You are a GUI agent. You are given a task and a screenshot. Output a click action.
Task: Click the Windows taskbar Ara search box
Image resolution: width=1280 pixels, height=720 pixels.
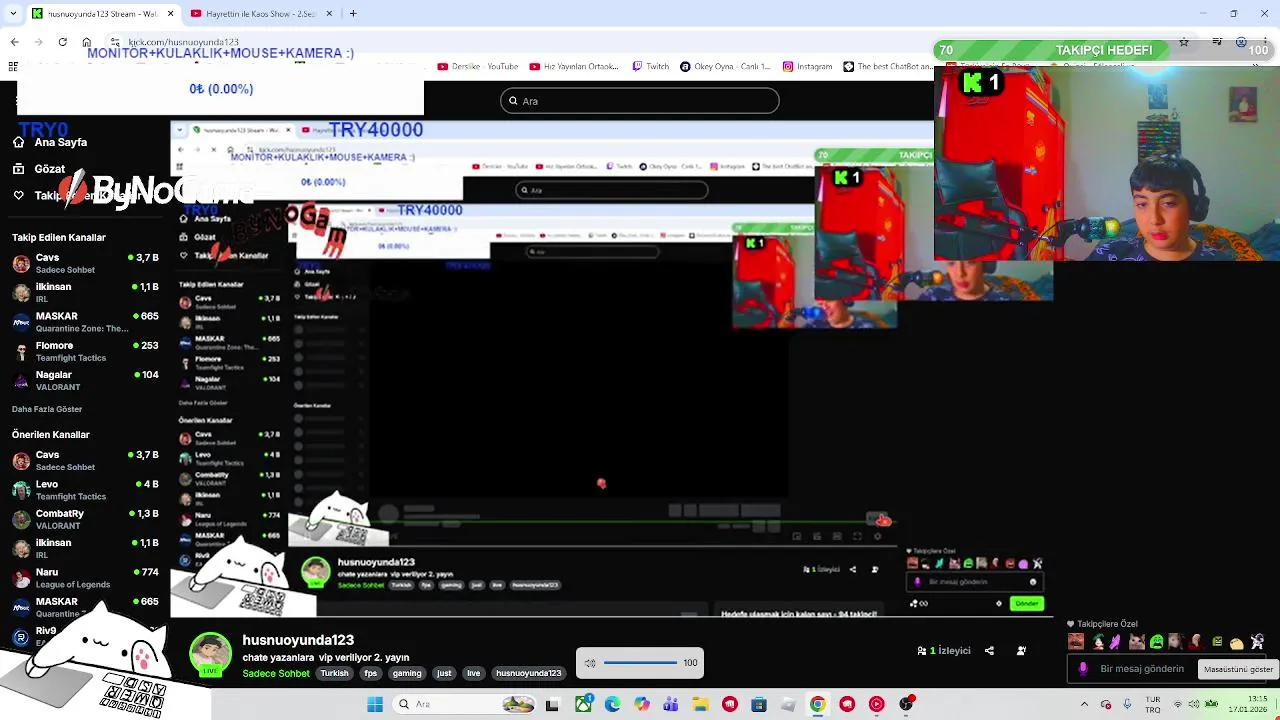(x=466, y=704)
